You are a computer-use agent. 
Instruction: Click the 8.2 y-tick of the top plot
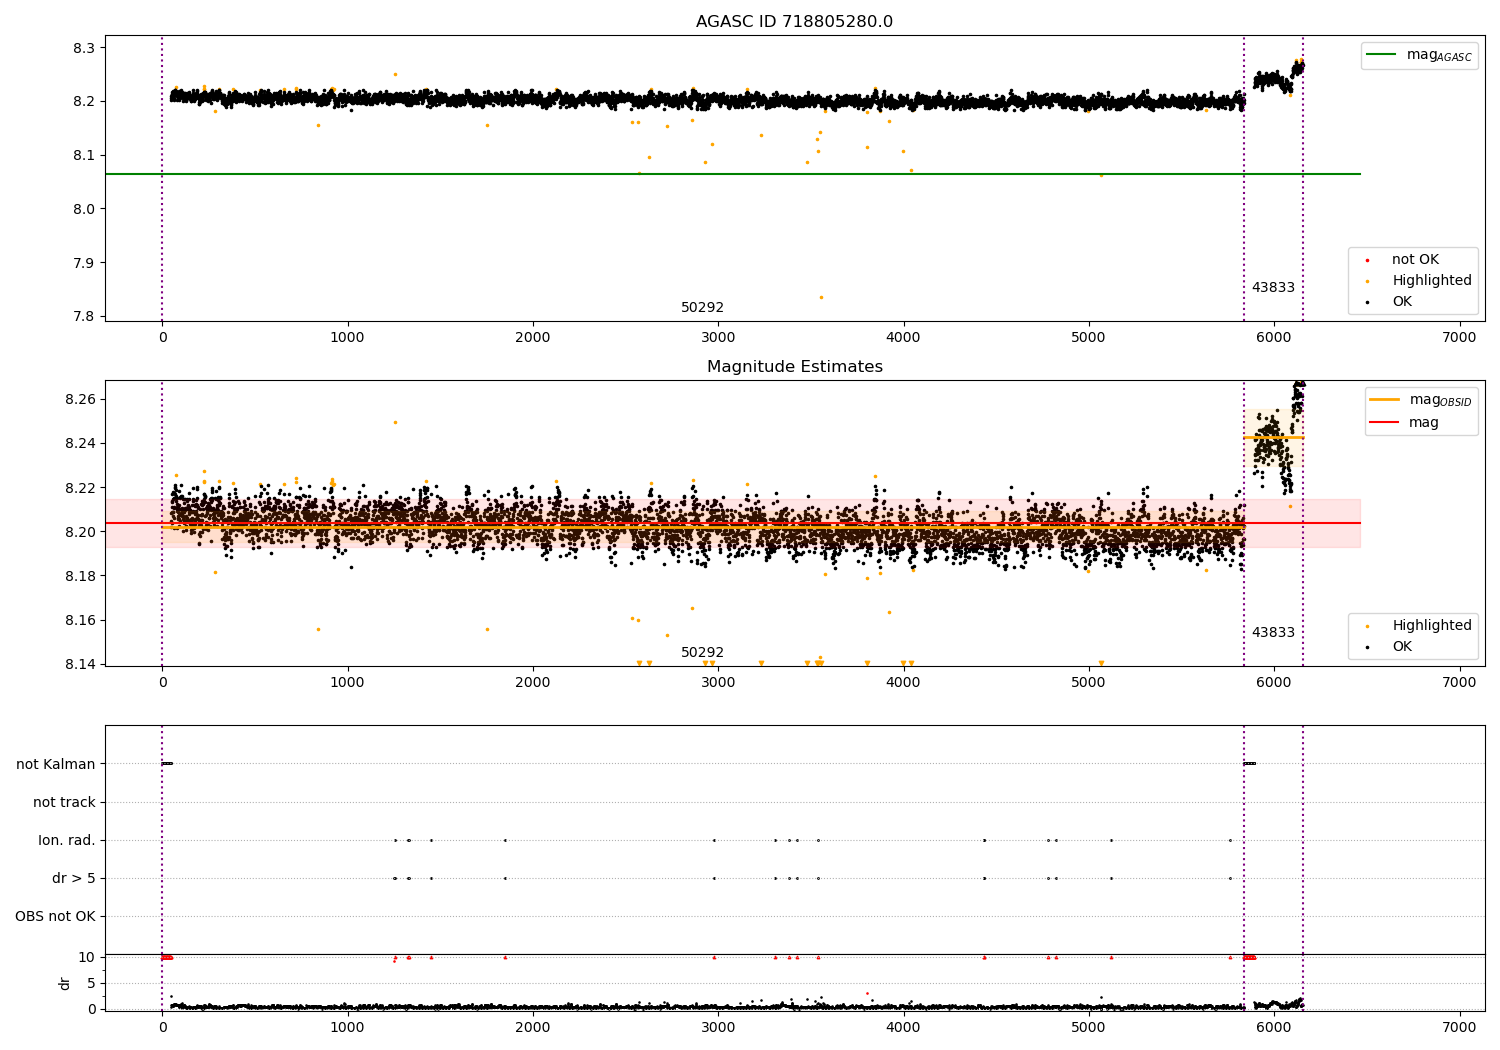tap(84, 102)
